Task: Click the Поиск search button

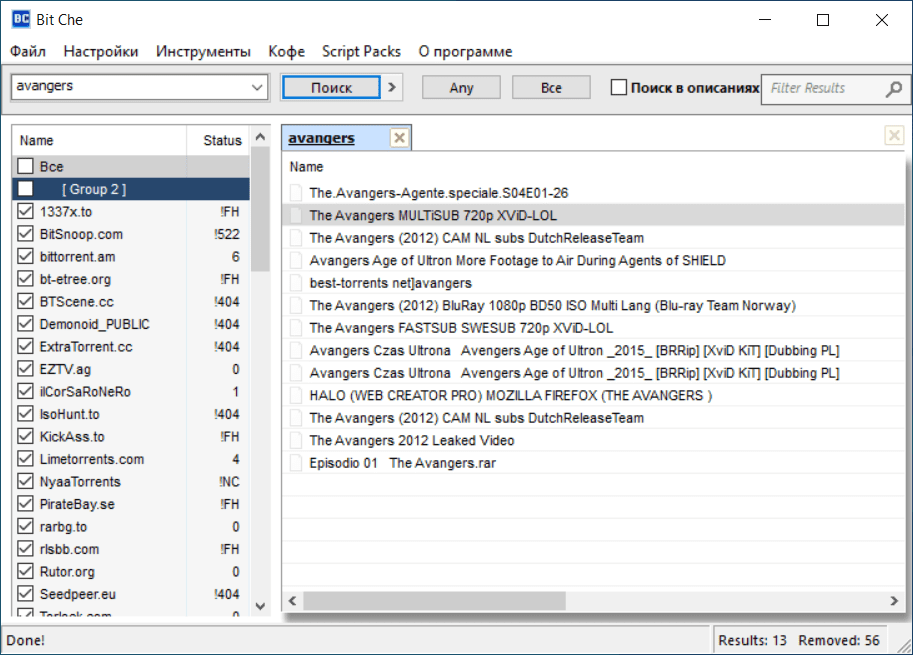Action: tap(331, 87)
